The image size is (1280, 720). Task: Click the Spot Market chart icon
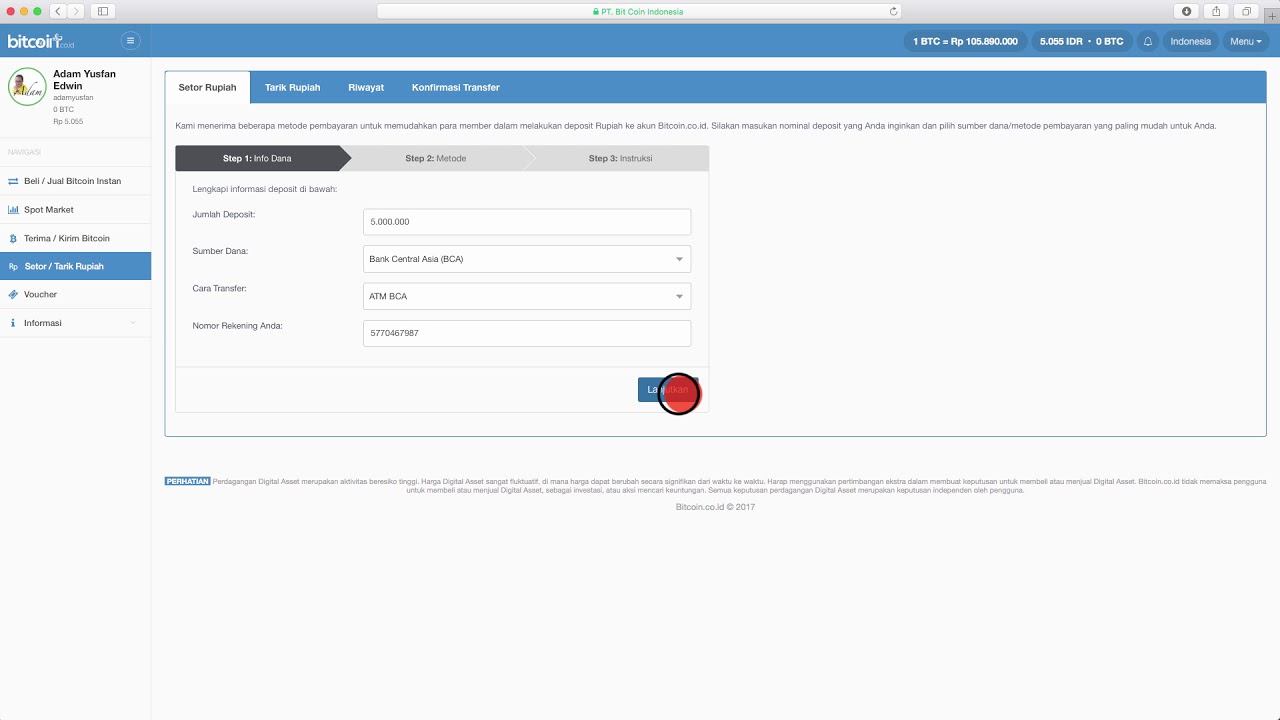point(13,210)
